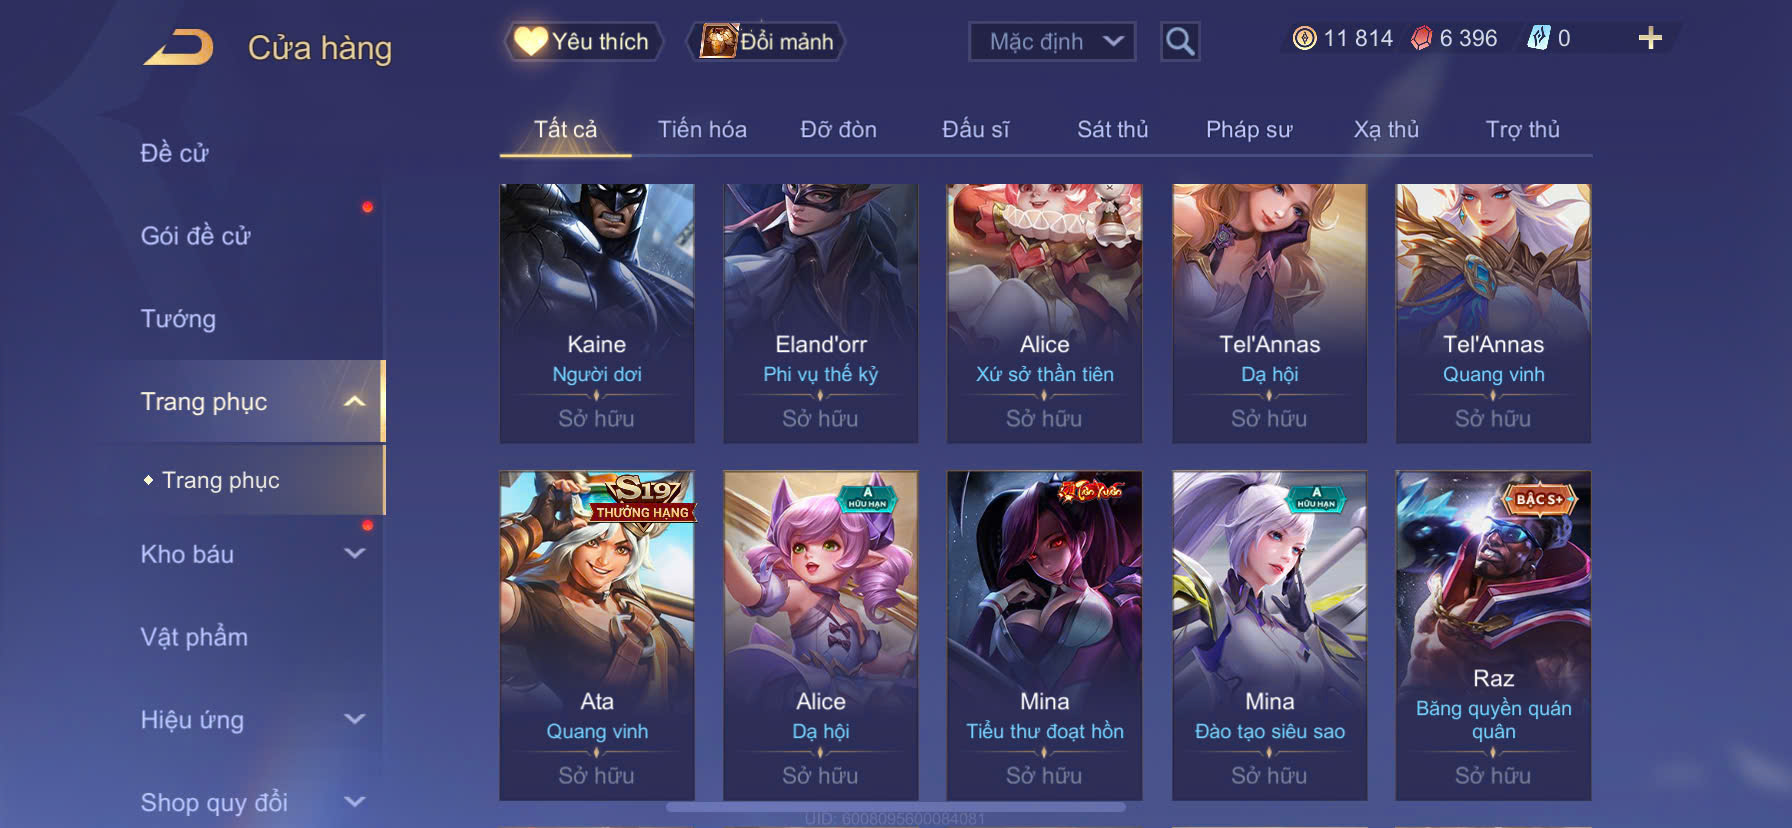Open Yêu thích favorites with heart icon

pyautogui.click(x=583, y=42)
